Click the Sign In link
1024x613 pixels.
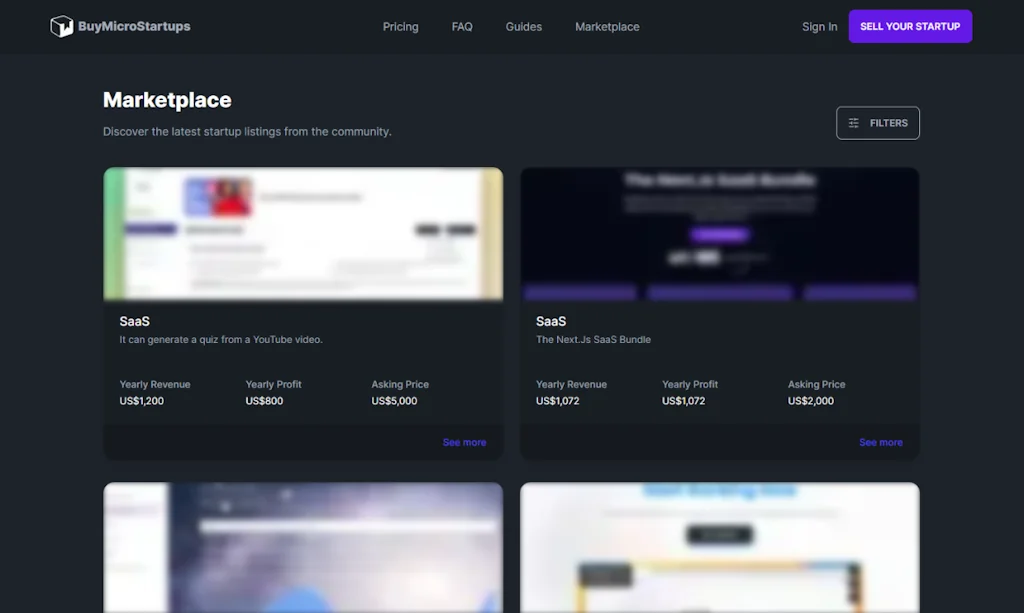click(x=819, y=26)
